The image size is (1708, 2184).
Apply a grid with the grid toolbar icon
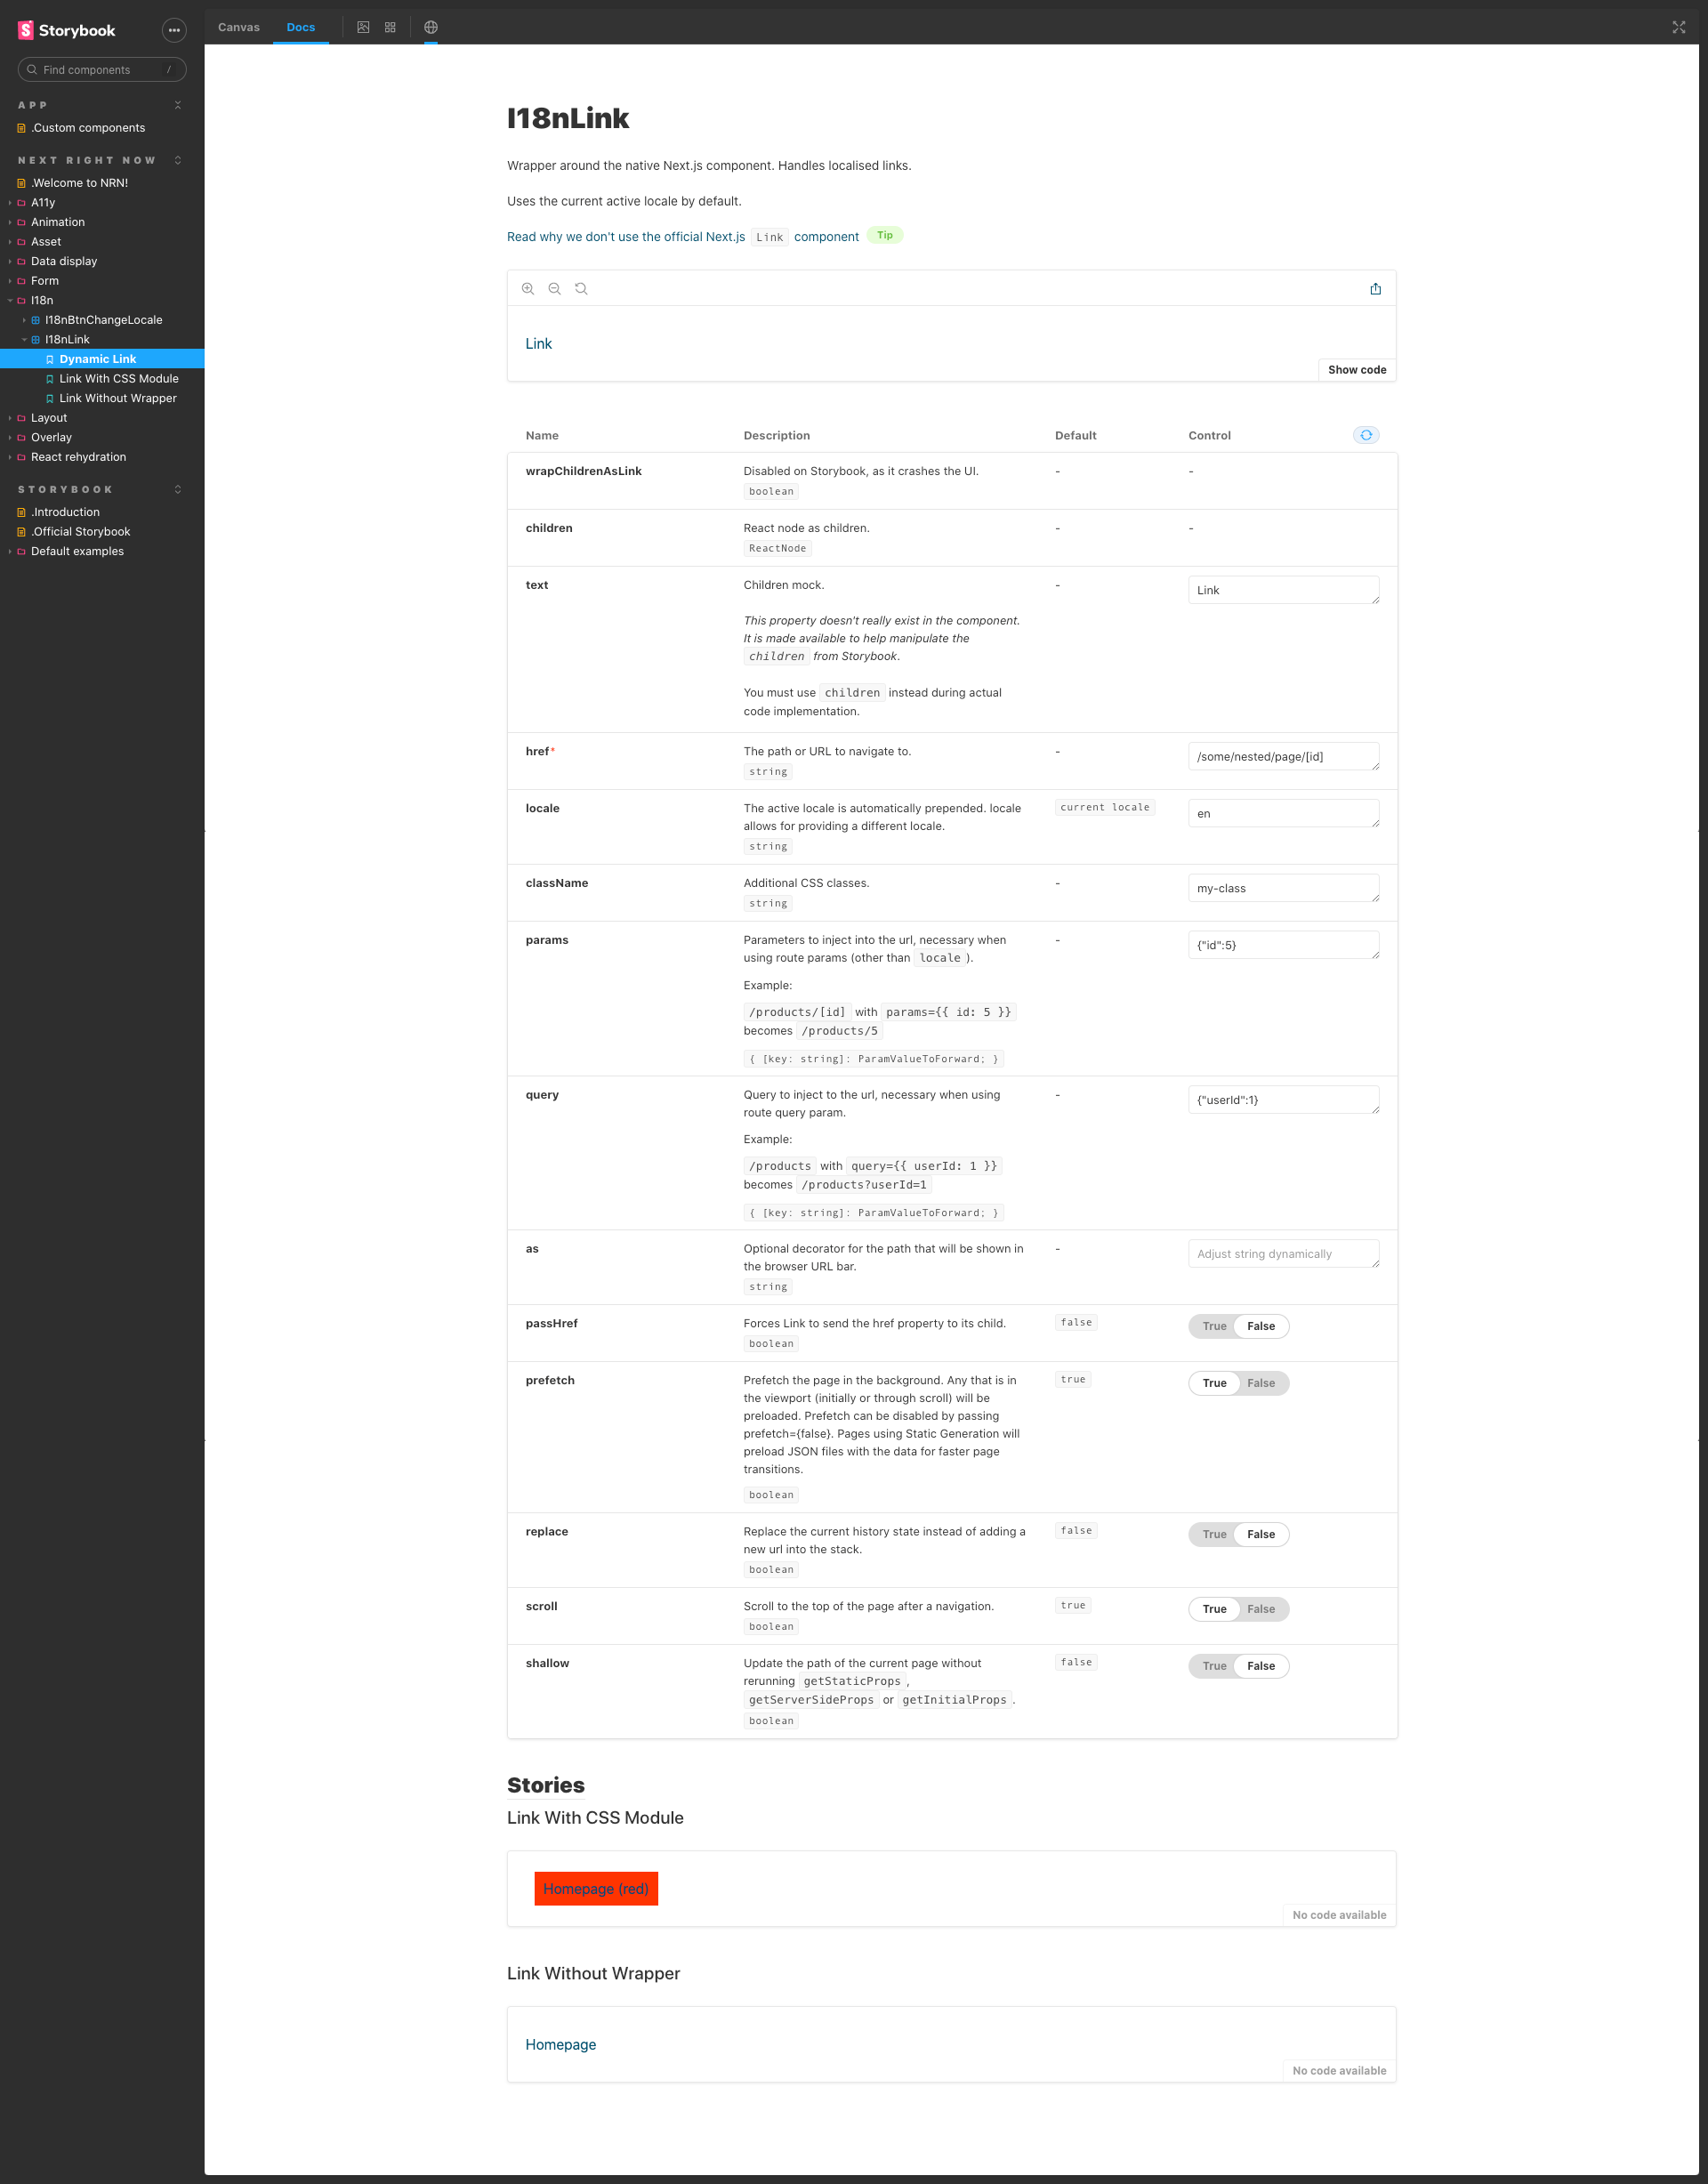[x=390, y=27]
